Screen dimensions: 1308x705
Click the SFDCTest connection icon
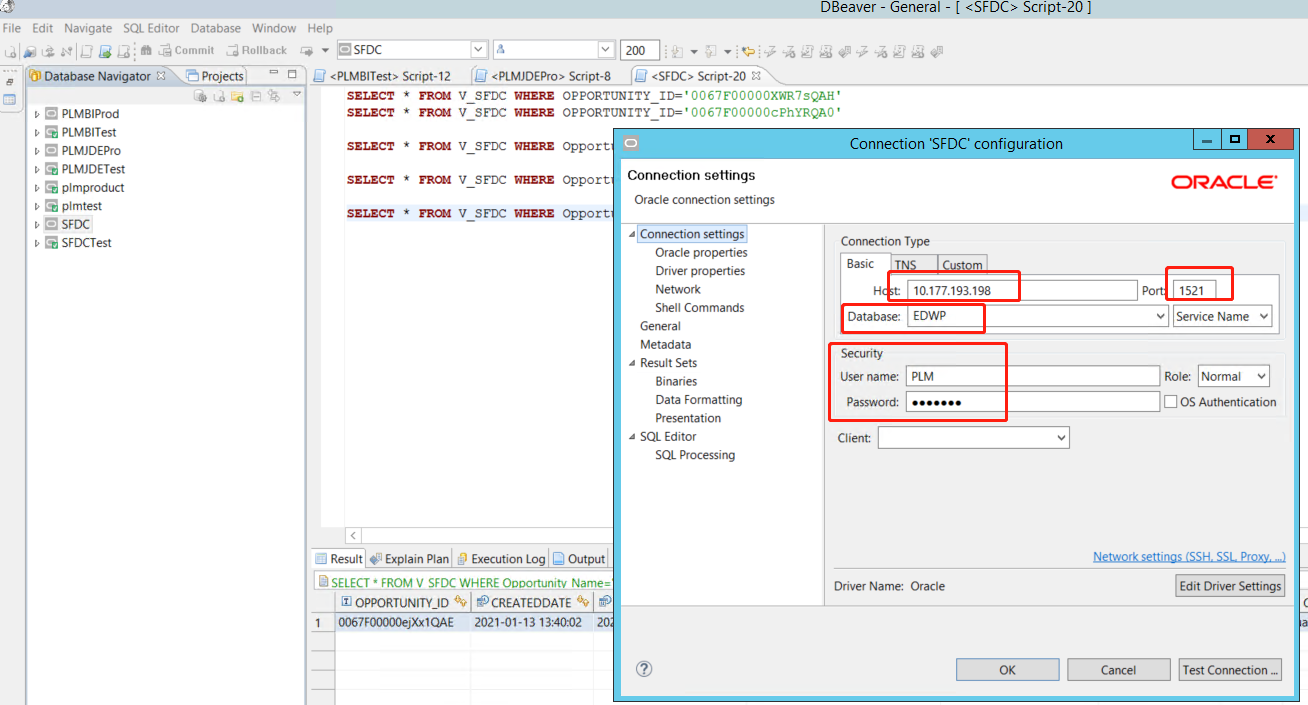tap(51, 243)
